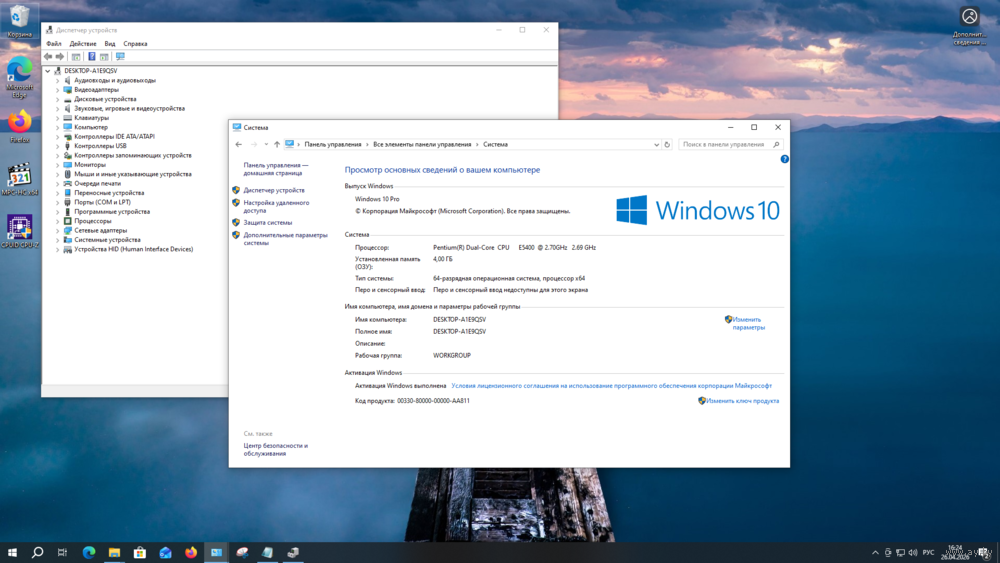Open the Вид menu in Device Manager

click(110, 44)
